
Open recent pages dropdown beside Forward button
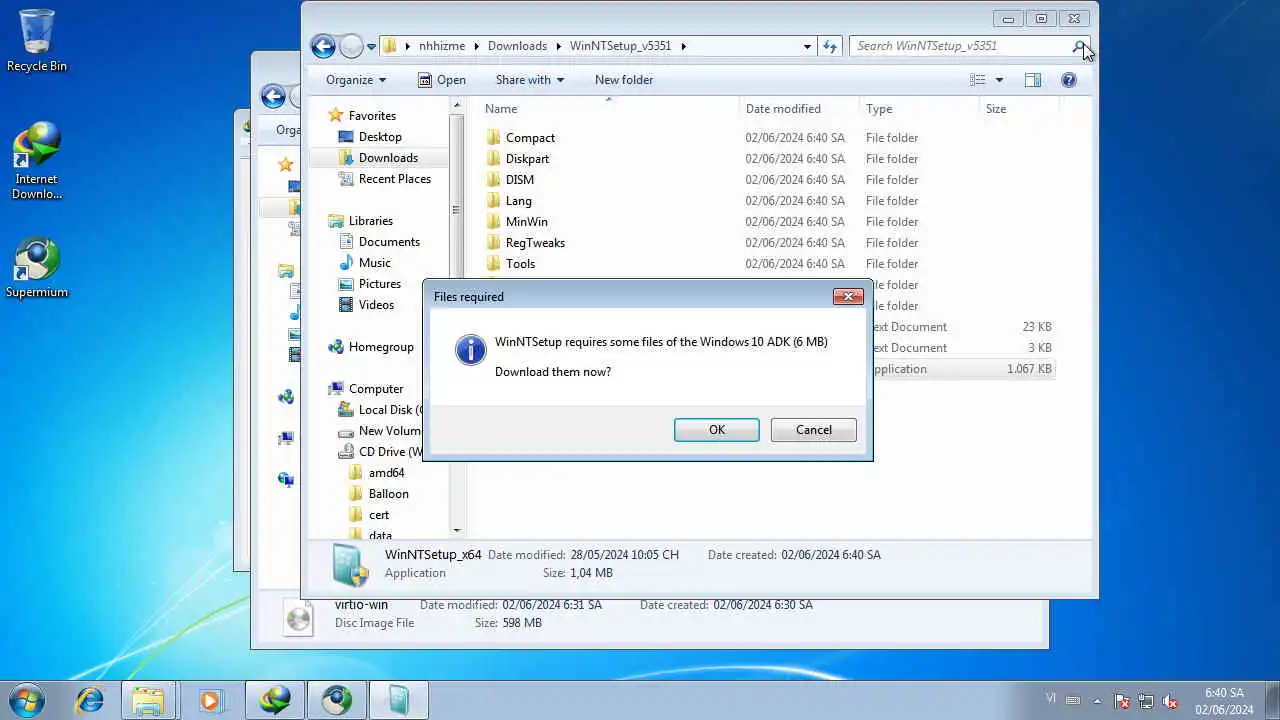point(371,46)
